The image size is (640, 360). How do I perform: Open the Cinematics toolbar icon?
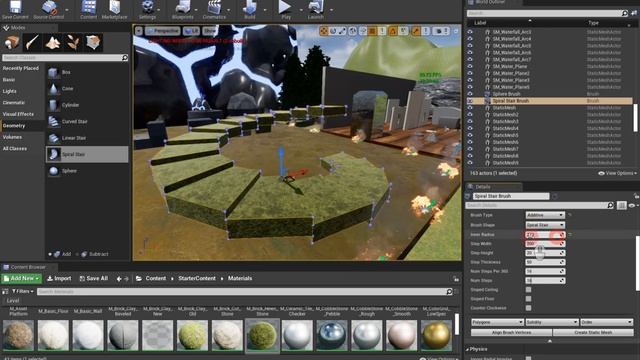point(214,9)
